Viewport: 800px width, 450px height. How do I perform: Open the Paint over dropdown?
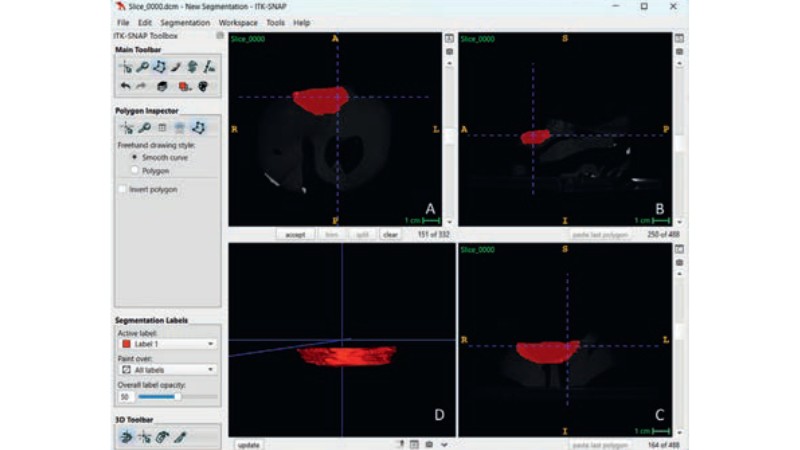pyautogui.click(x=168, y=369)
